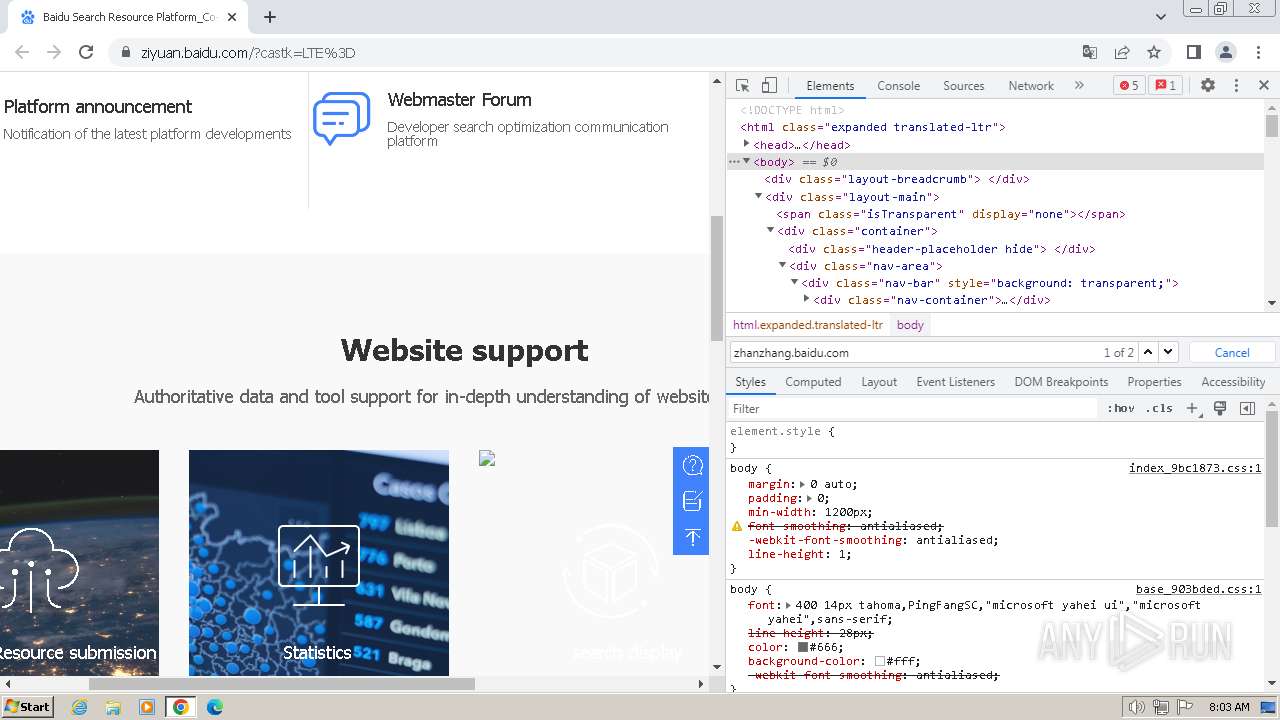Activate the DevTools element inspector icon
Screen dimensions: 1280x720
pyautogui.click(x=742, y=86)
